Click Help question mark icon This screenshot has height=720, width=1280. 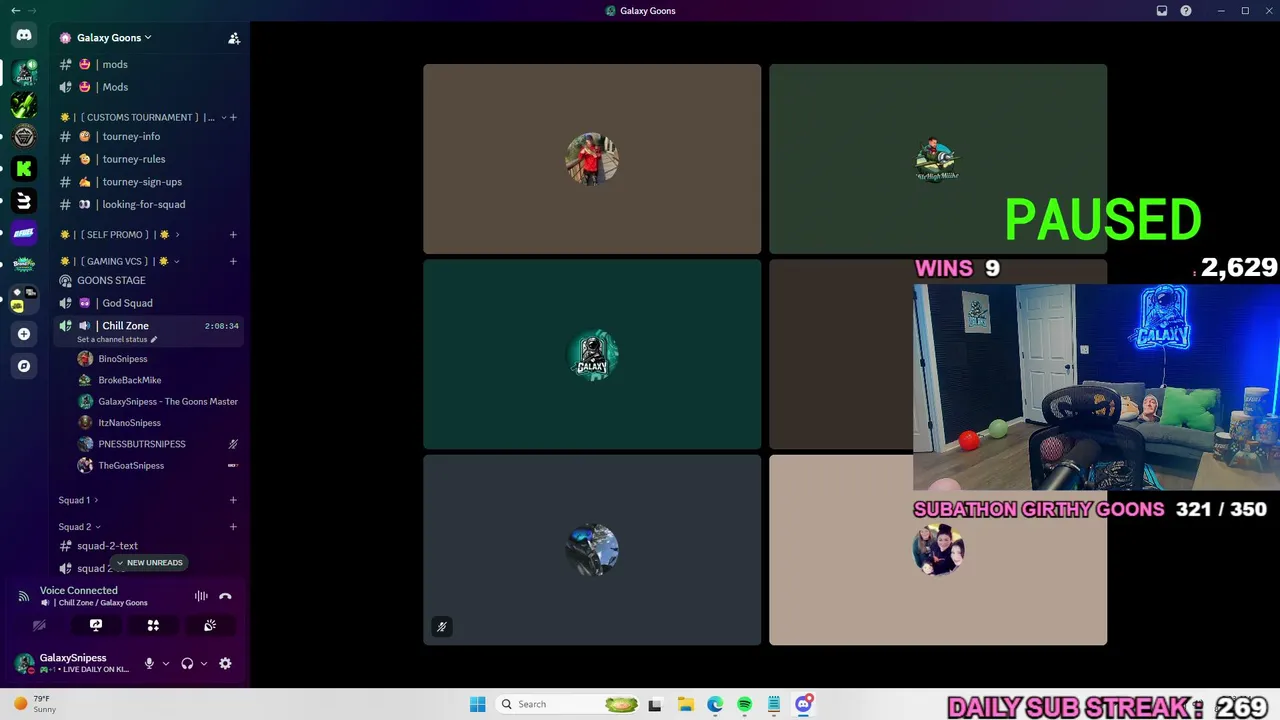tap(1186, 11)
